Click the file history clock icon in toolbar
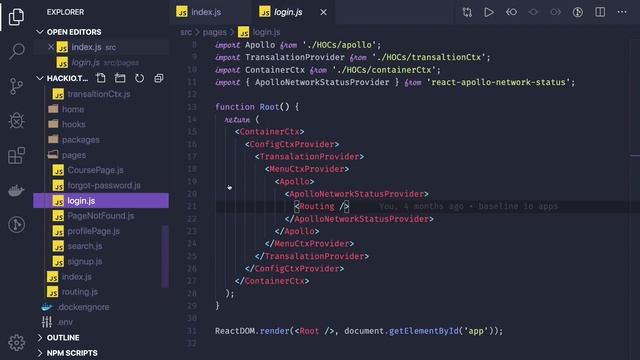The width and height of the screenshot is (640, 360). pyautogui.click(x=578, y=12)
